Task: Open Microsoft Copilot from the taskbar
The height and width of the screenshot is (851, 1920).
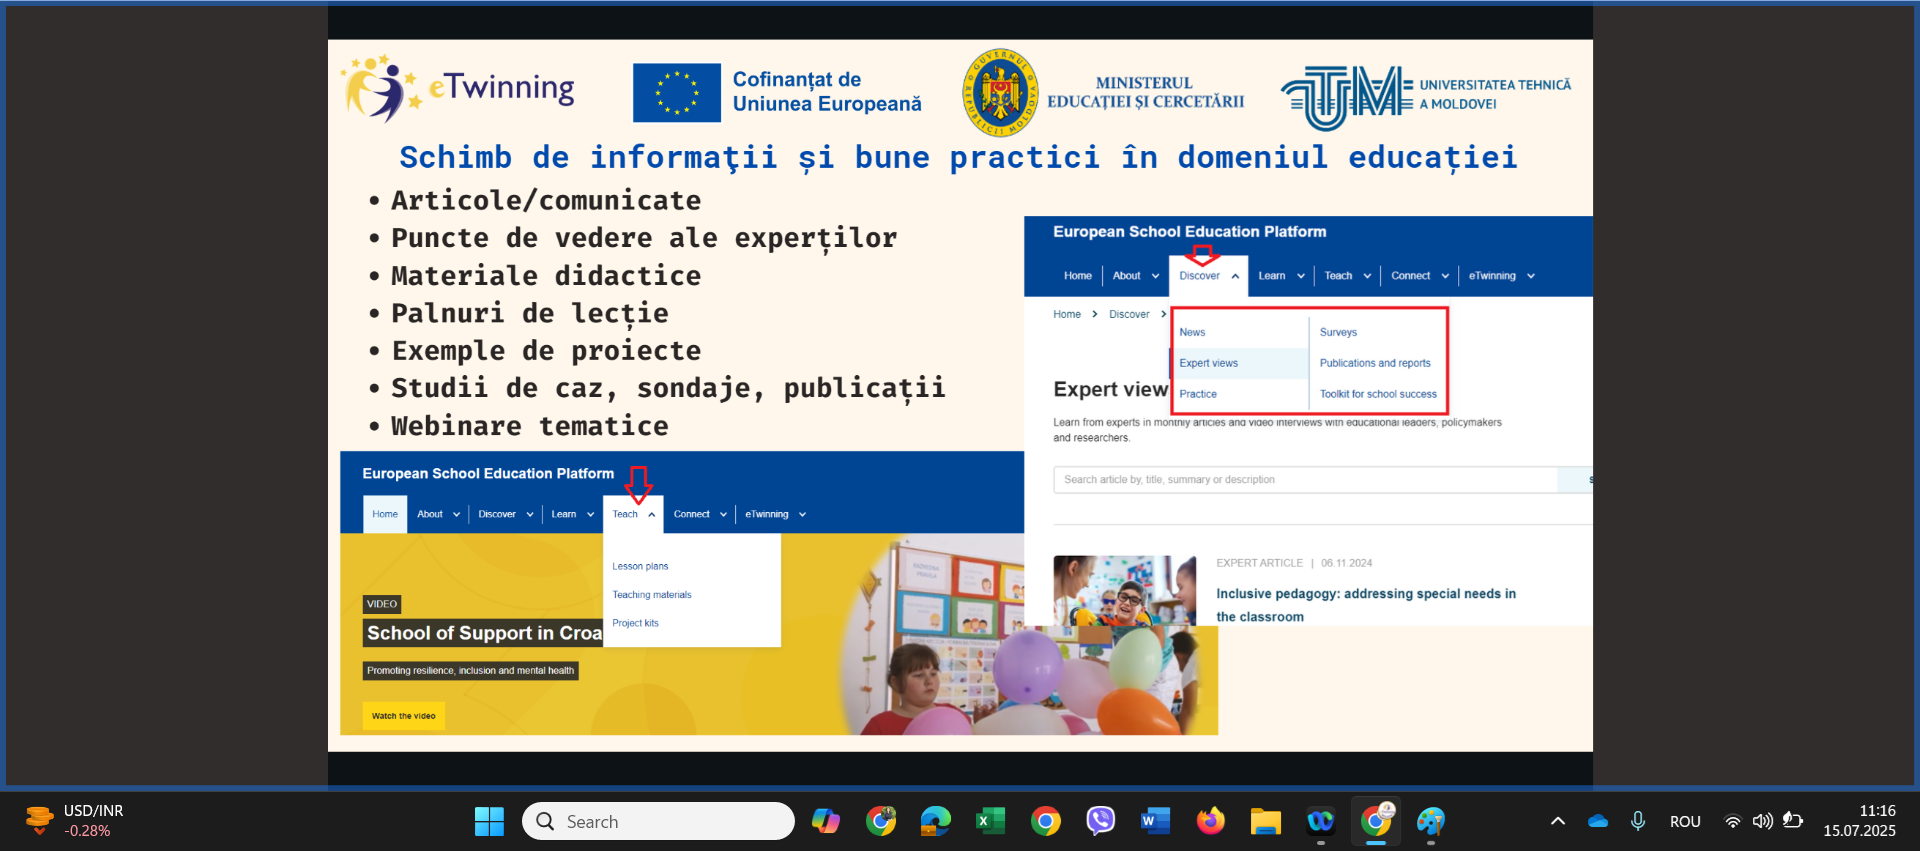Action: pyautogui.click(x=825, y=821)
